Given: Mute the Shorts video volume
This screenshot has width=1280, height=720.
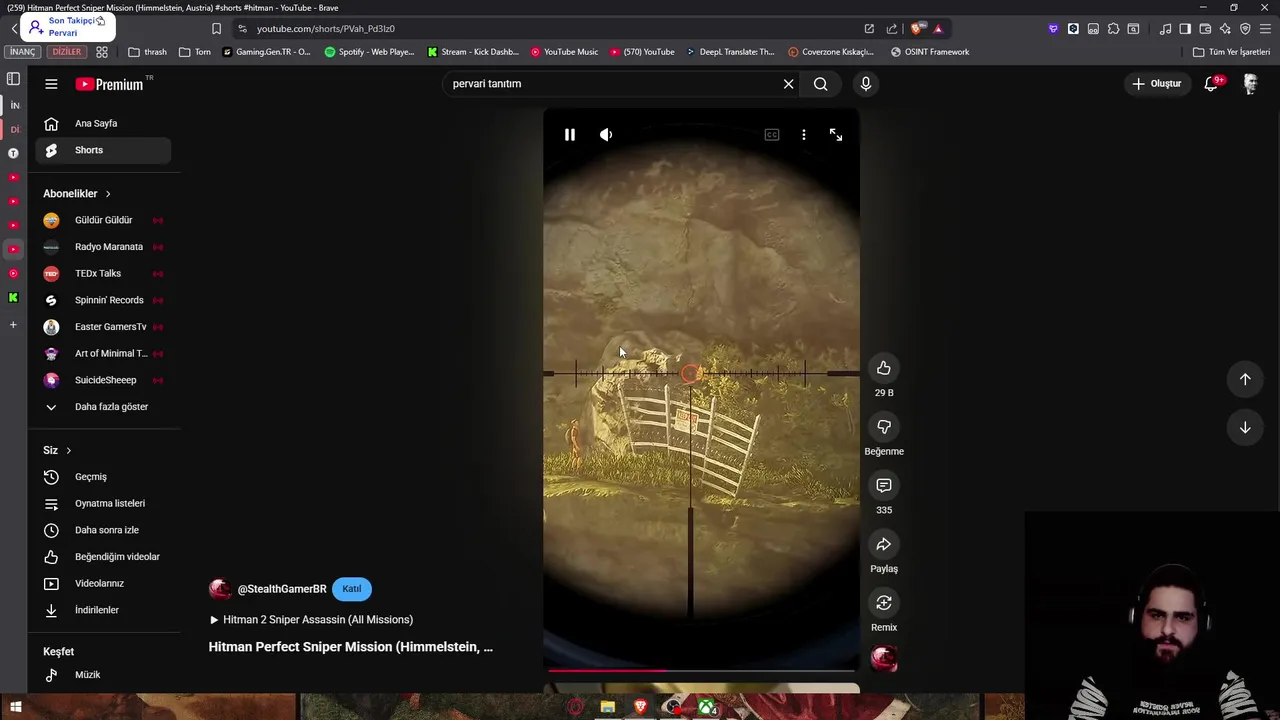Looking at the screenshot, I should (606, 135).
